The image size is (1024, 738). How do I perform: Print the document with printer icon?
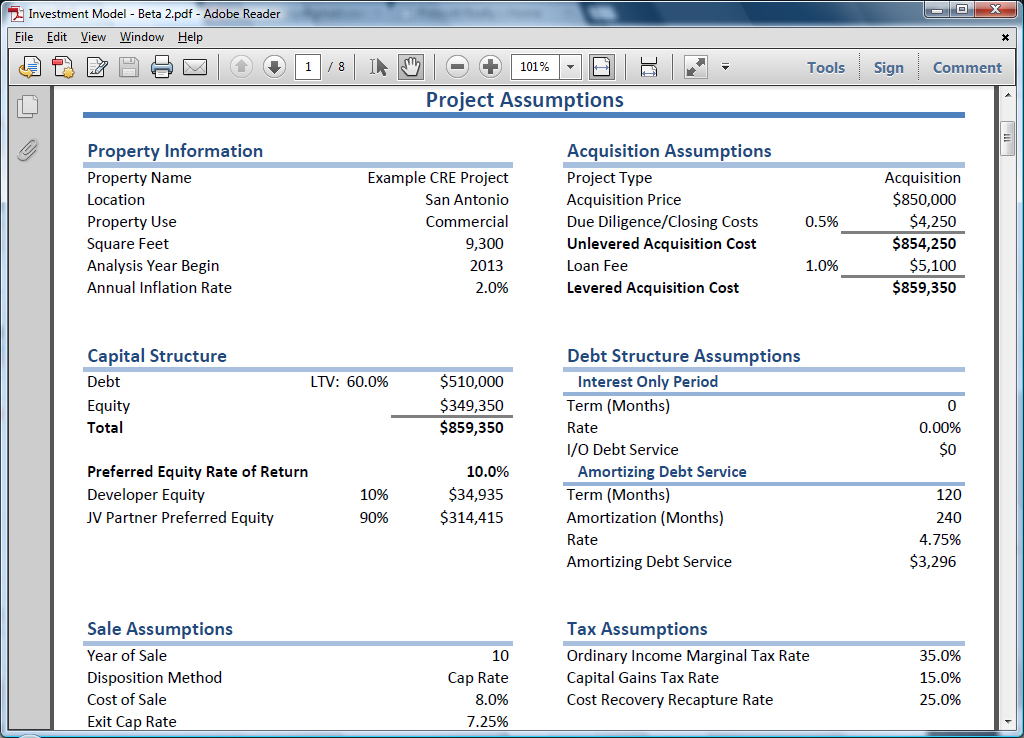(161, 67)
